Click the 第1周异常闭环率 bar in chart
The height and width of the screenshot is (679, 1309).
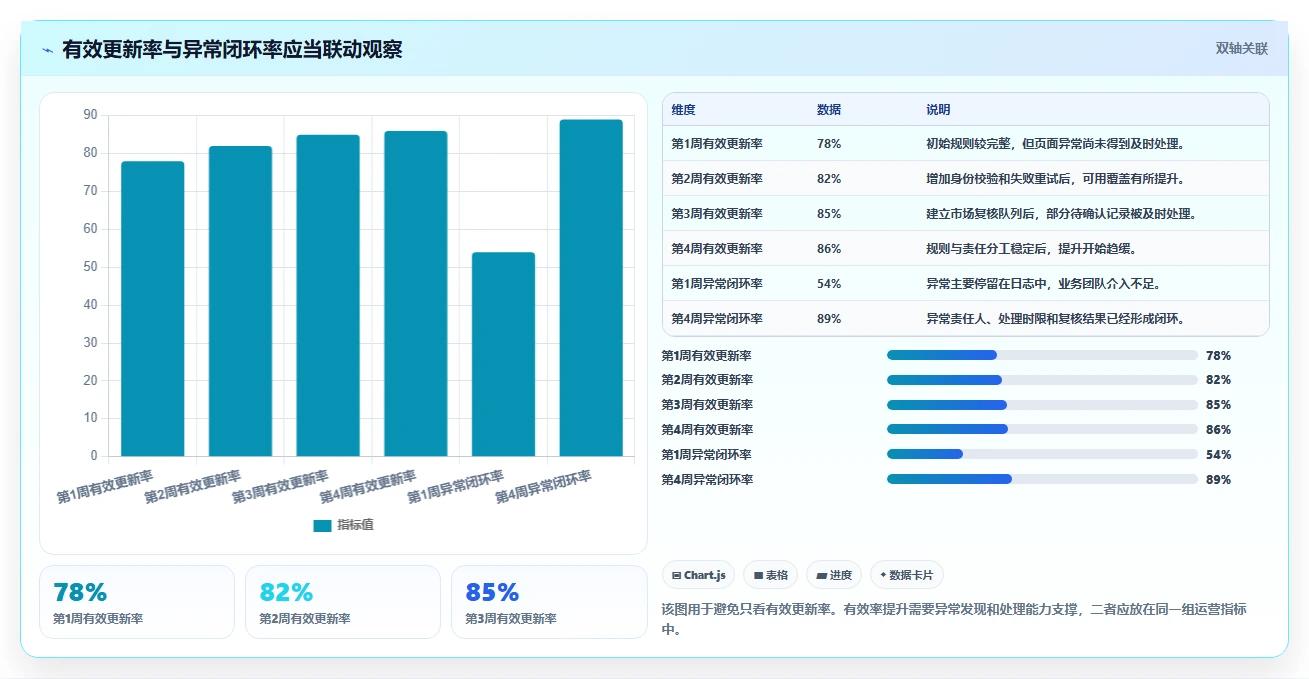tap(503, 354)
